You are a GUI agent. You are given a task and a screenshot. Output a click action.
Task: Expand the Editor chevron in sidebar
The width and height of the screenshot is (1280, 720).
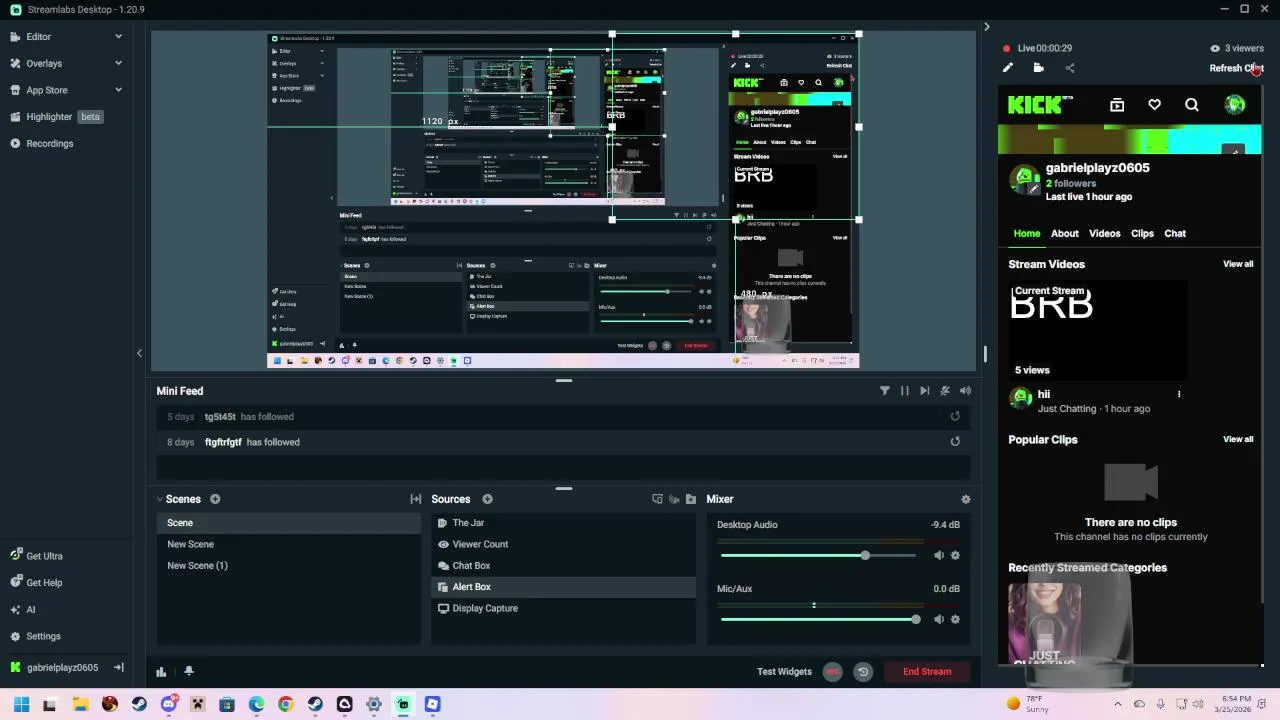(118, 37)
